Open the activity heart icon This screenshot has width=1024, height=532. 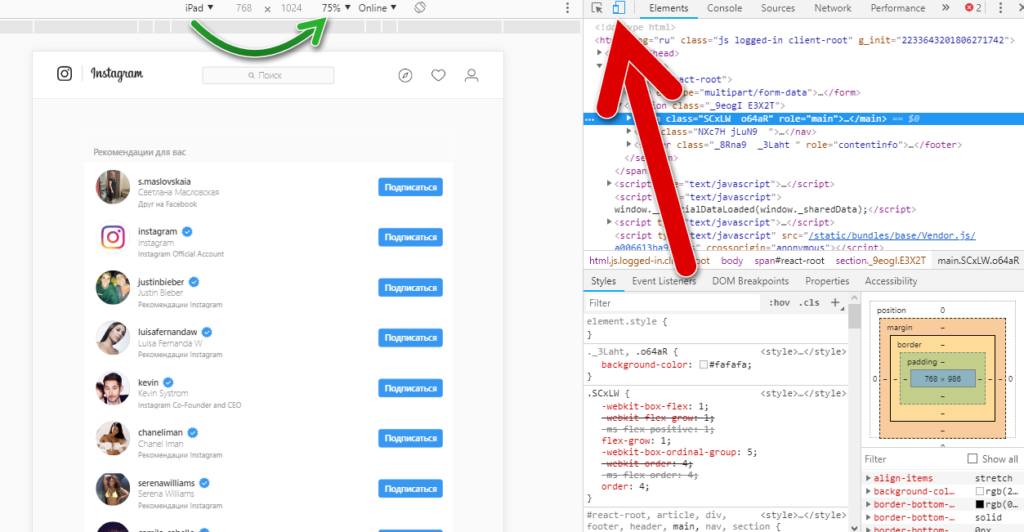[x=438, y=76]
